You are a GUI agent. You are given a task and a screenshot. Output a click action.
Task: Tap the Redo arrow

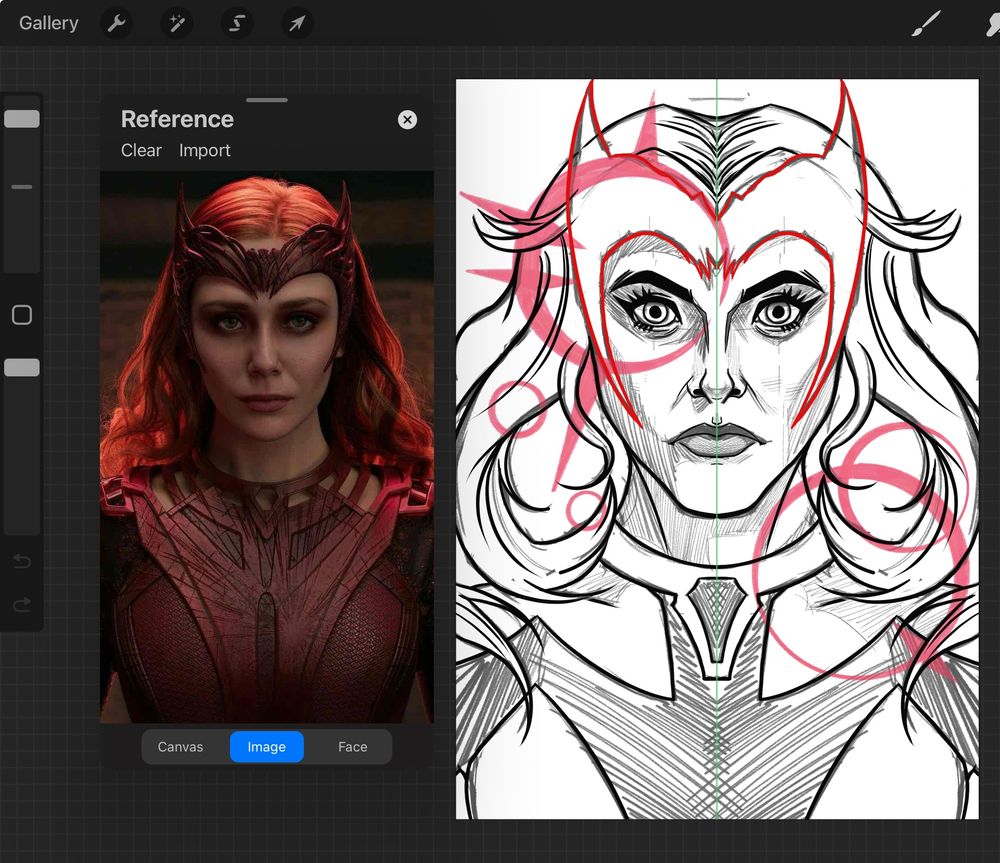(22, 605)
